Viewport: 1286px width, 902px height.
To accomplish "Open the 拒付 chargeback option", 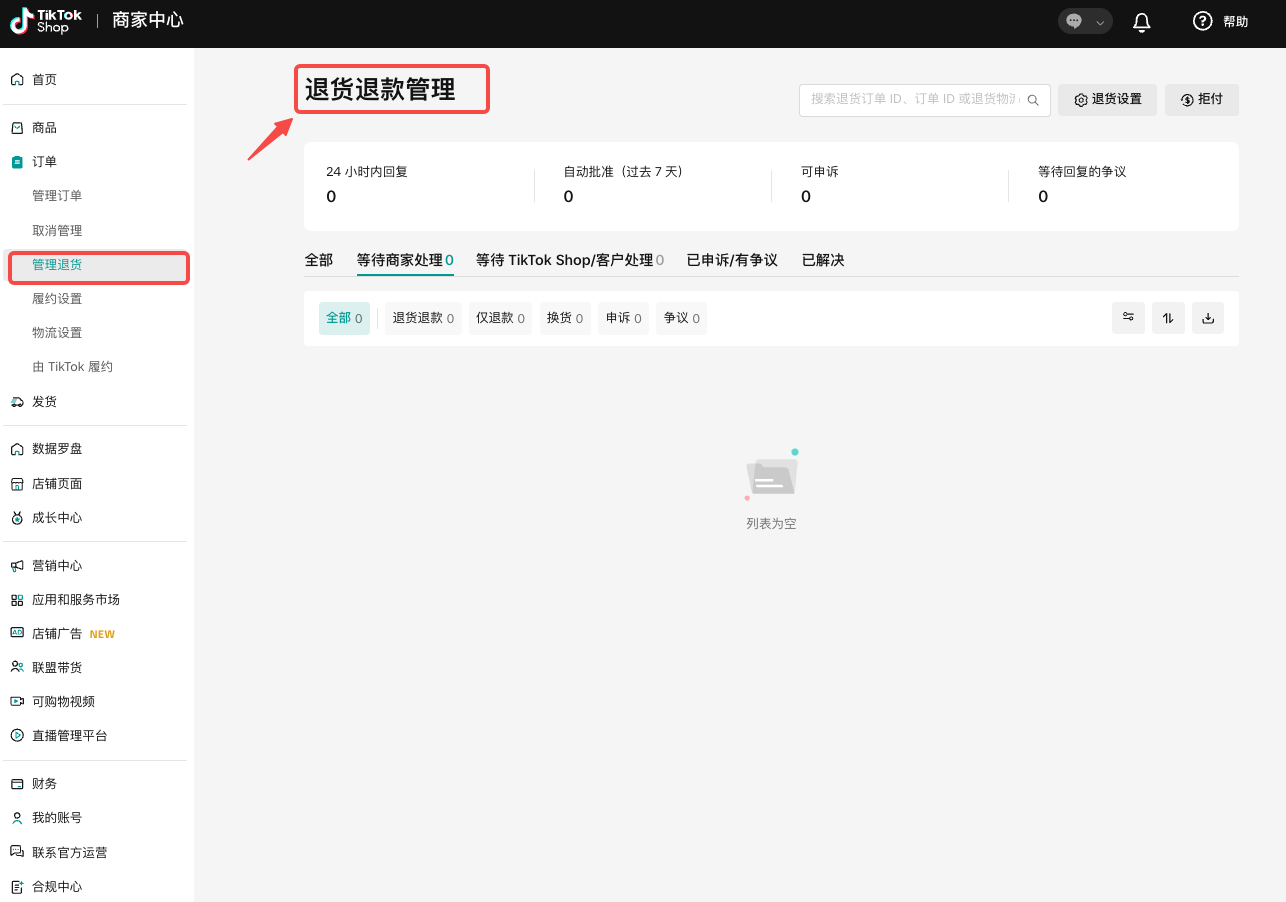I will click(x=1201, y=99).
